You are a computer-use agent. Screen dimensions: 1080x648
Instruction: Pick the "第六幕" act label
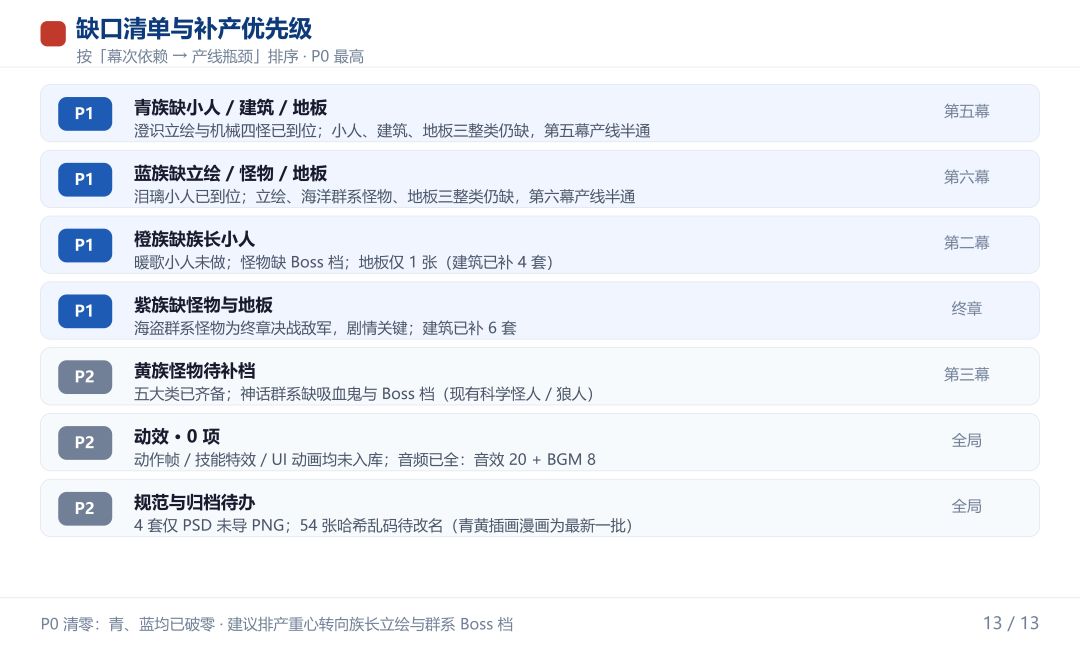(x=966, y=177)
